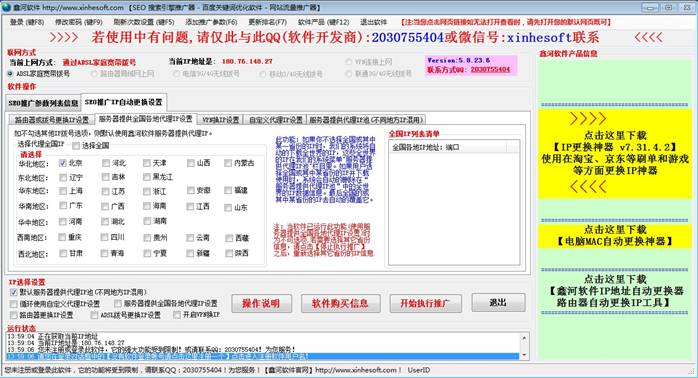Check the 福建 checkbox

228,191
